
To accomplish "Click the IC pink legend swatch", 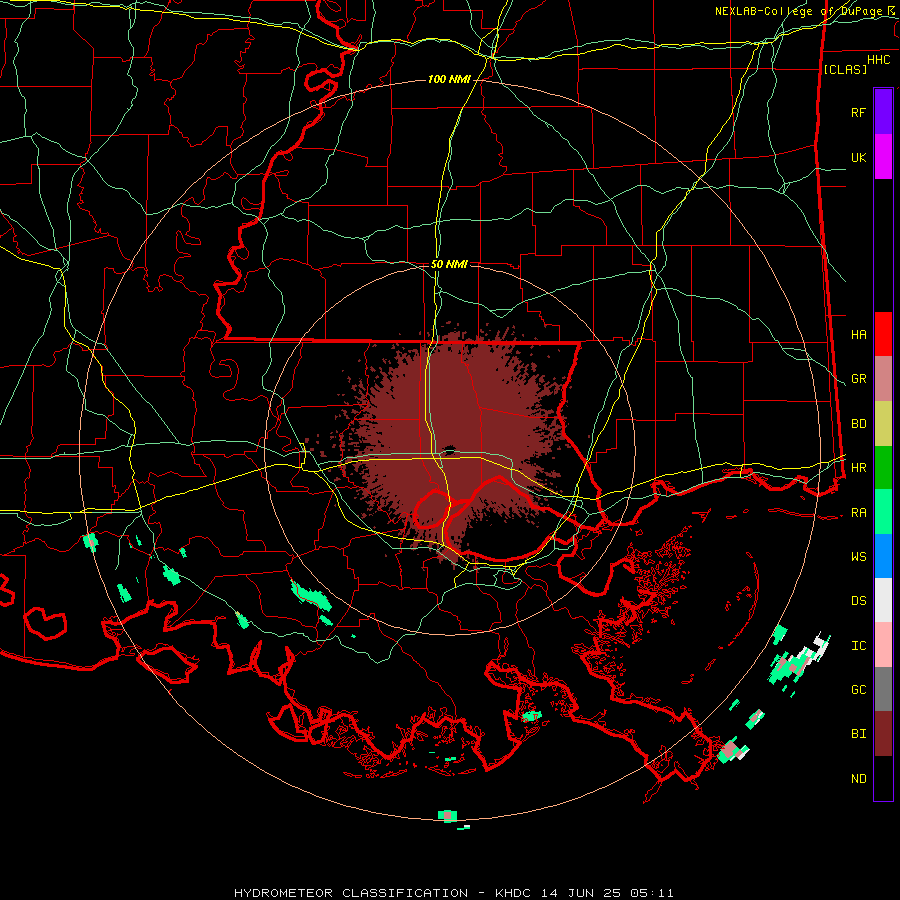I will click(883, 645).
